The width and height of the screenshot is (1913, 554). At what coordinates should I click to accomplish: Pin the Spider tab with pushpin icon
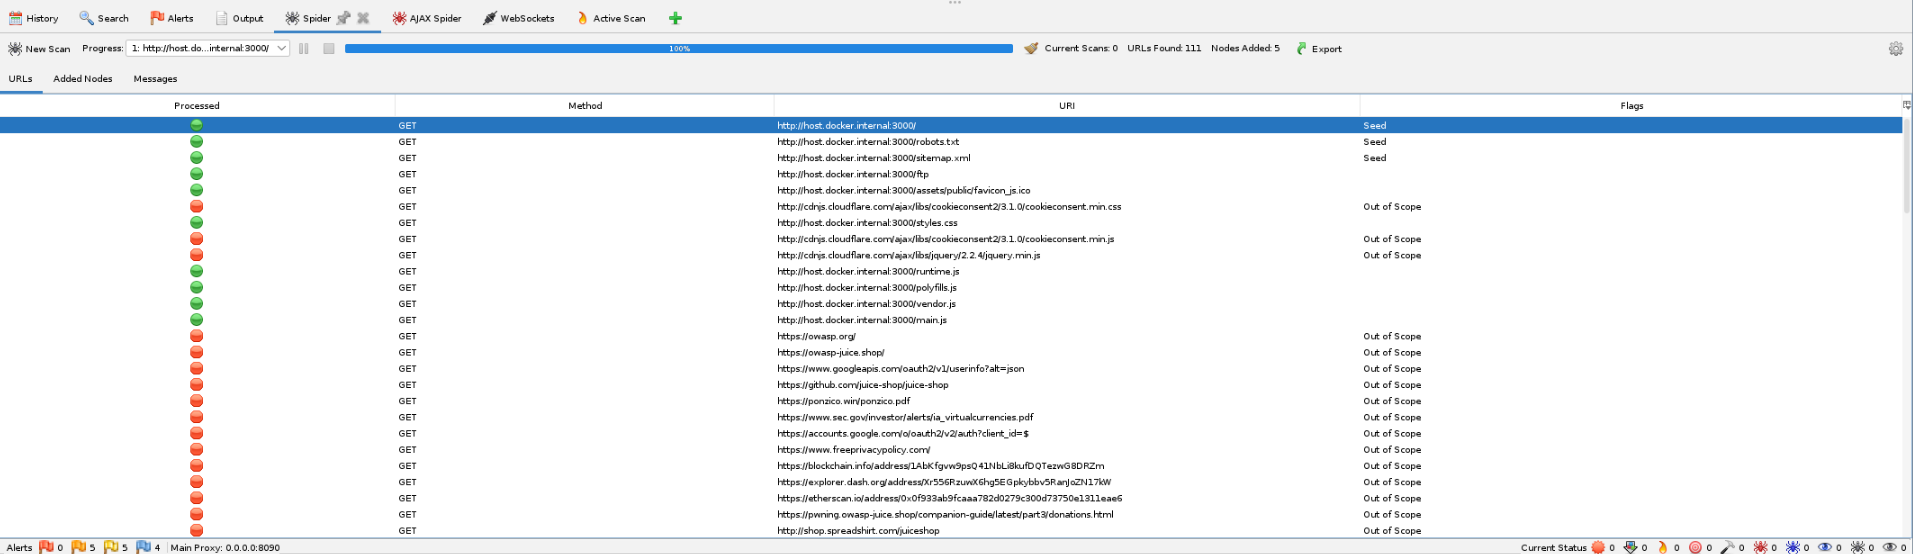tap(344, 18)
